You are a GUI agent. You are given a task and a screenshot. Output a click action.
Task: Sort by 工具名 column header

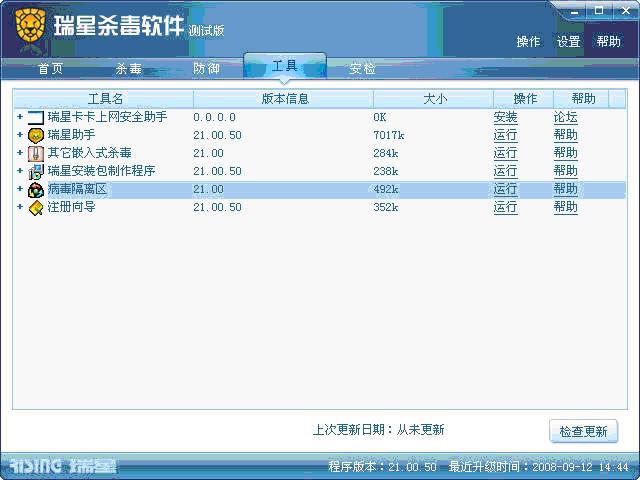[x=104, y=99]
